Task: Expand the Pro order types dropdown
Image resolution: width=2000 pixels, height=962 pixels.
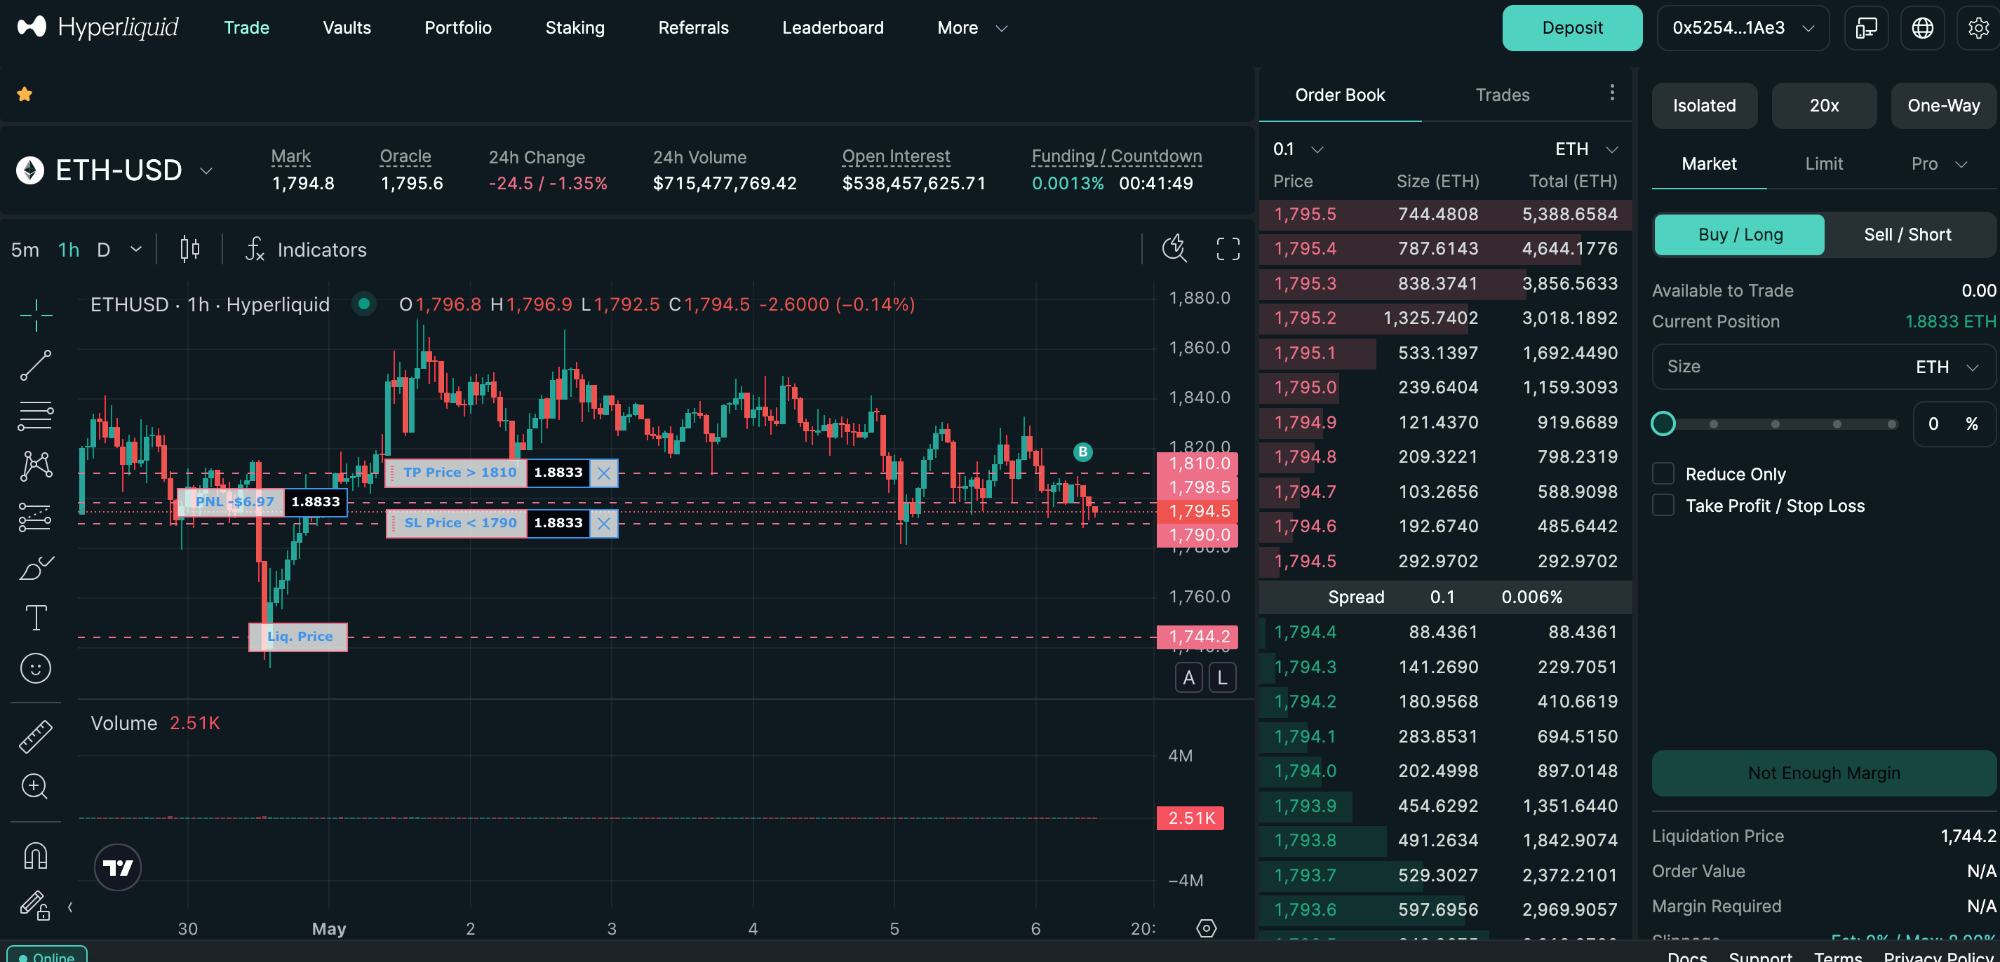Action: (1939, 164)
